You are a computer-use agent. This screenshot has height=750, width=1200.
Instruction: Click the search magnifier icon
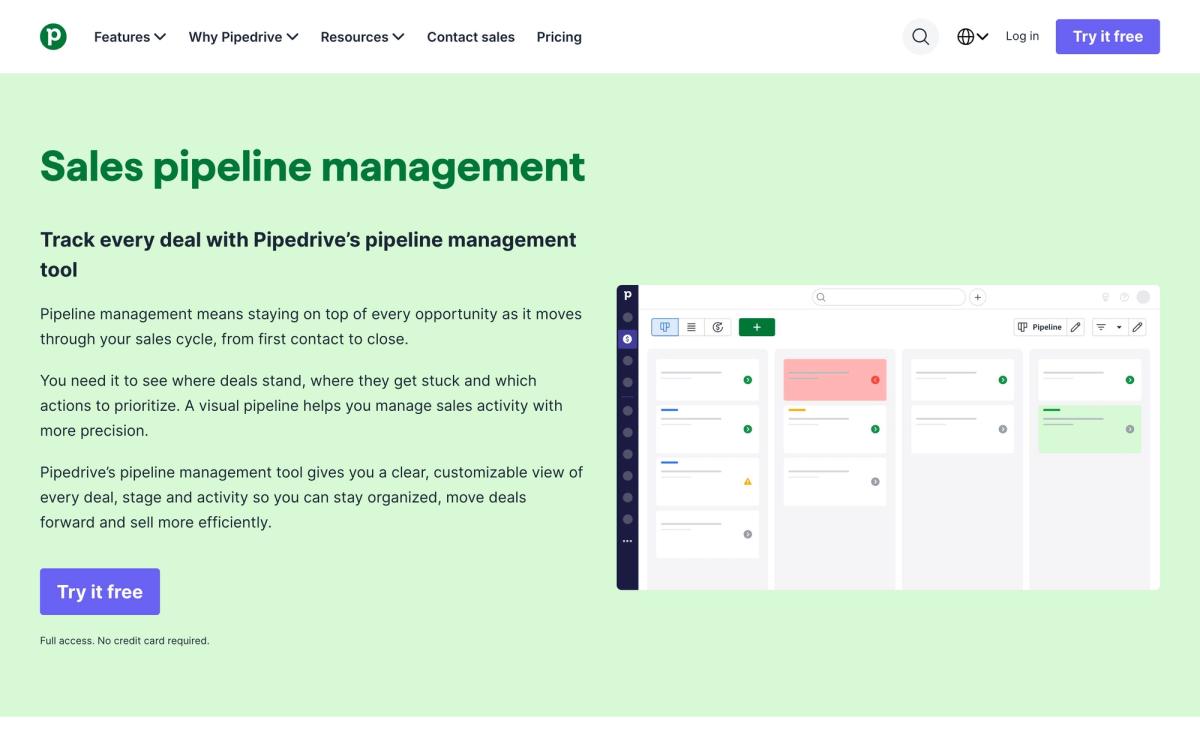pyautogui.click(x=921, y=37)
